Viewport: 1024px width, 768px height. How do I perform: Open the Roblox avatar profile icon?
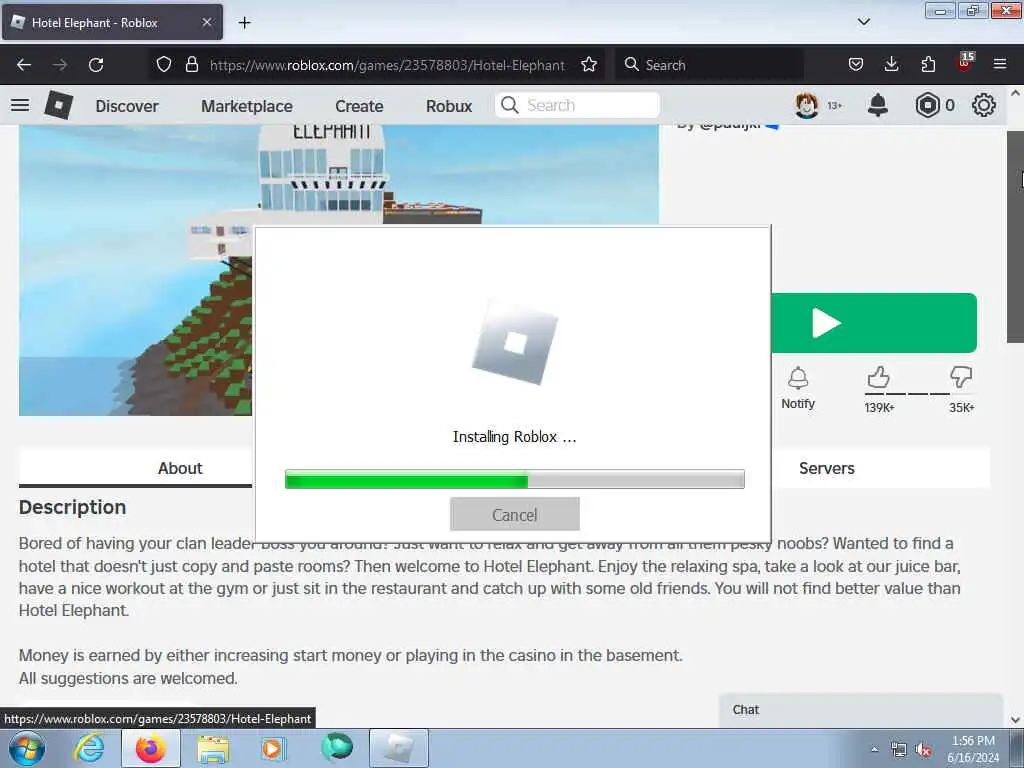[x=807, y=105]
